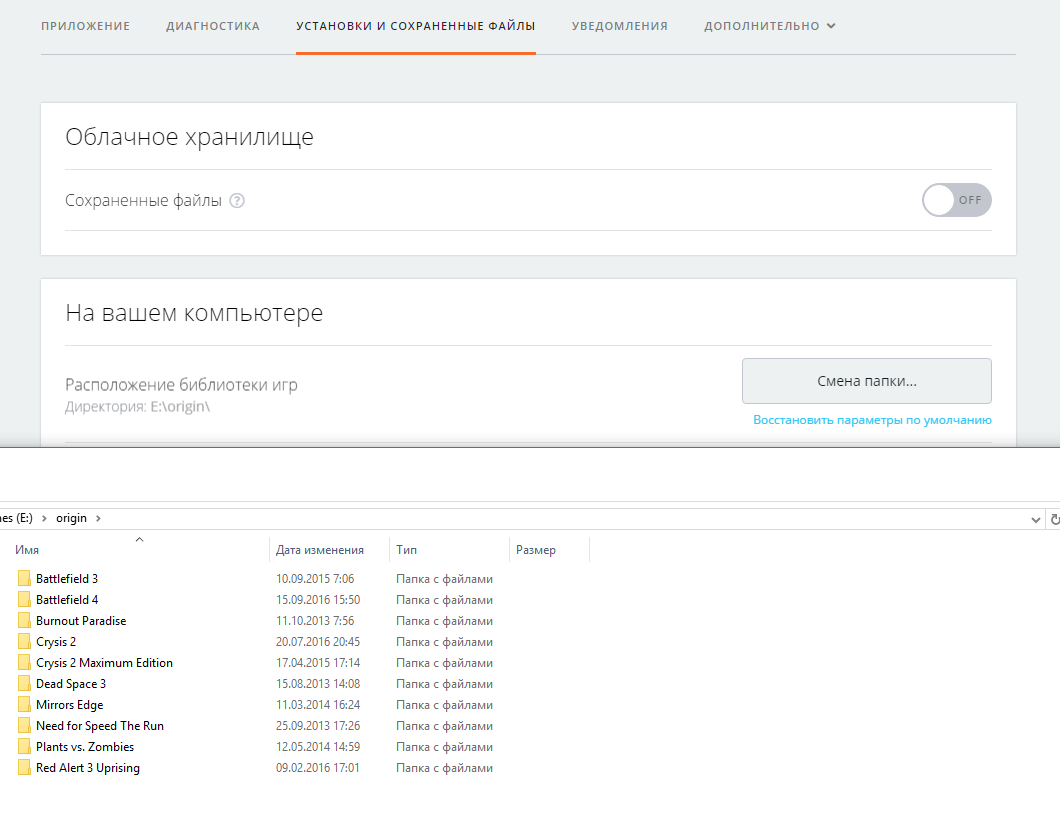Select the Burnout Paradise folder icon
1060x829 pixels.
click(x=24, y=620)
